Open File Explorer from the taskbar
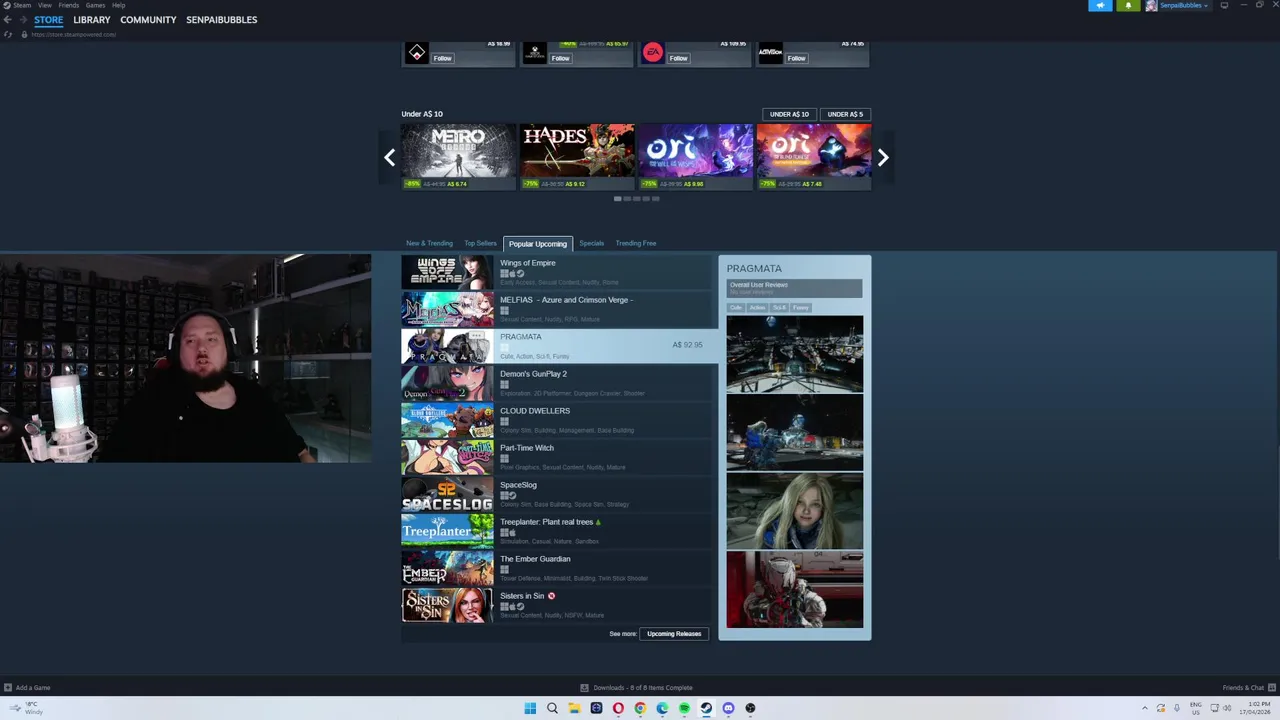 point(574,708)
